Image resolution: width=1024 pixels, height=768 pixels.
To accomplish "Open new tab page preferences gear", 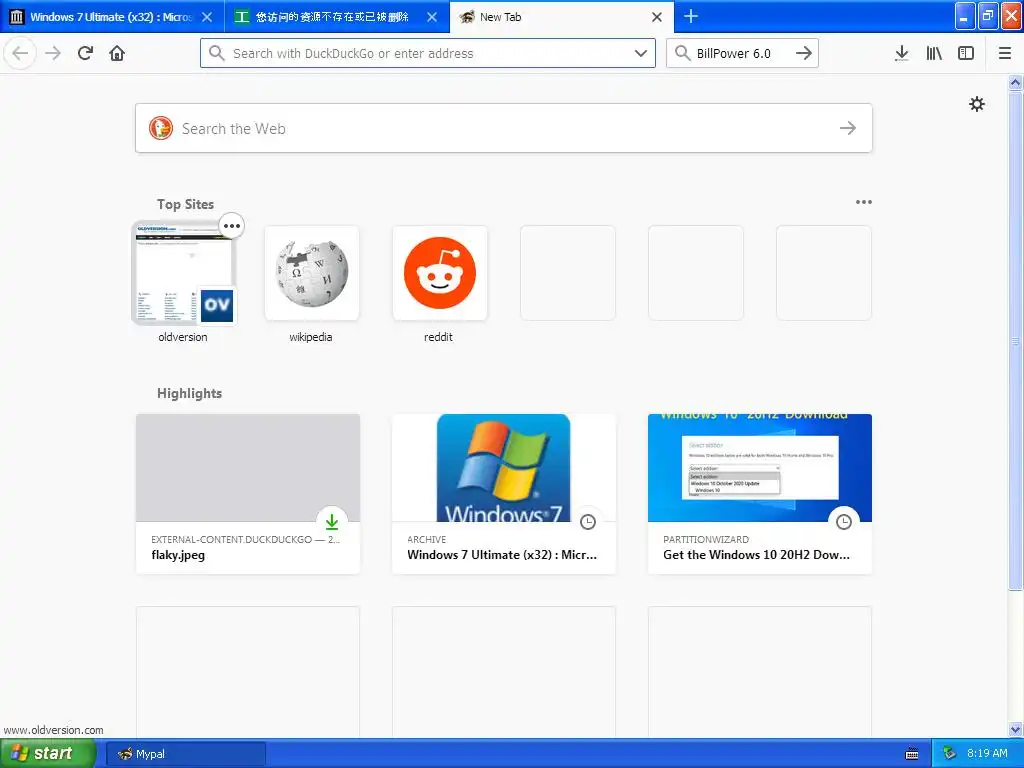I will point(977,104).
